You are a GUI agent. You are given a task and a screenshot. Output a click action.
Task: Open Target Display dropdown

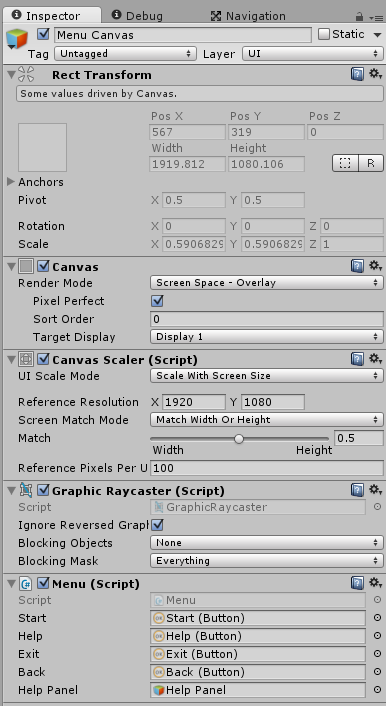[267, 337]
